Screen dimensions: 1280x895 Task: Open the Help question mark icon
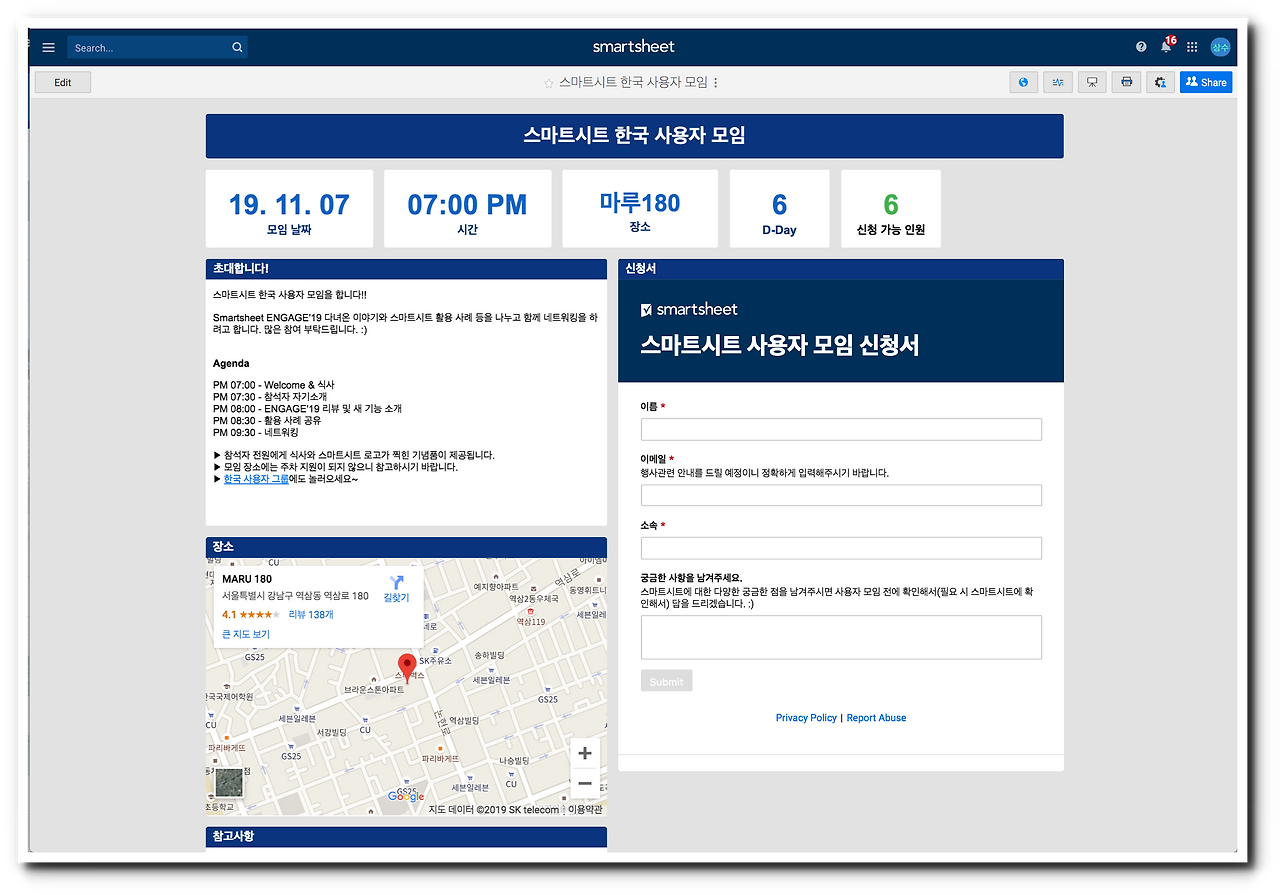[x=1141, y=47]
